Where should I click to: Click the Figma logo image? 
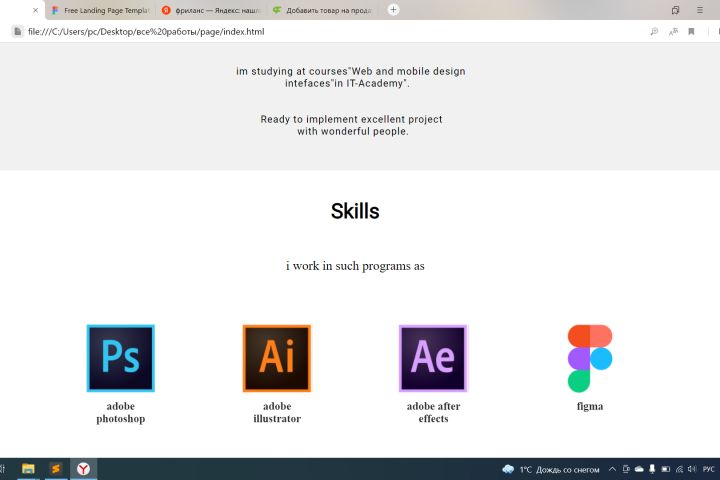(x=590, y=358)
